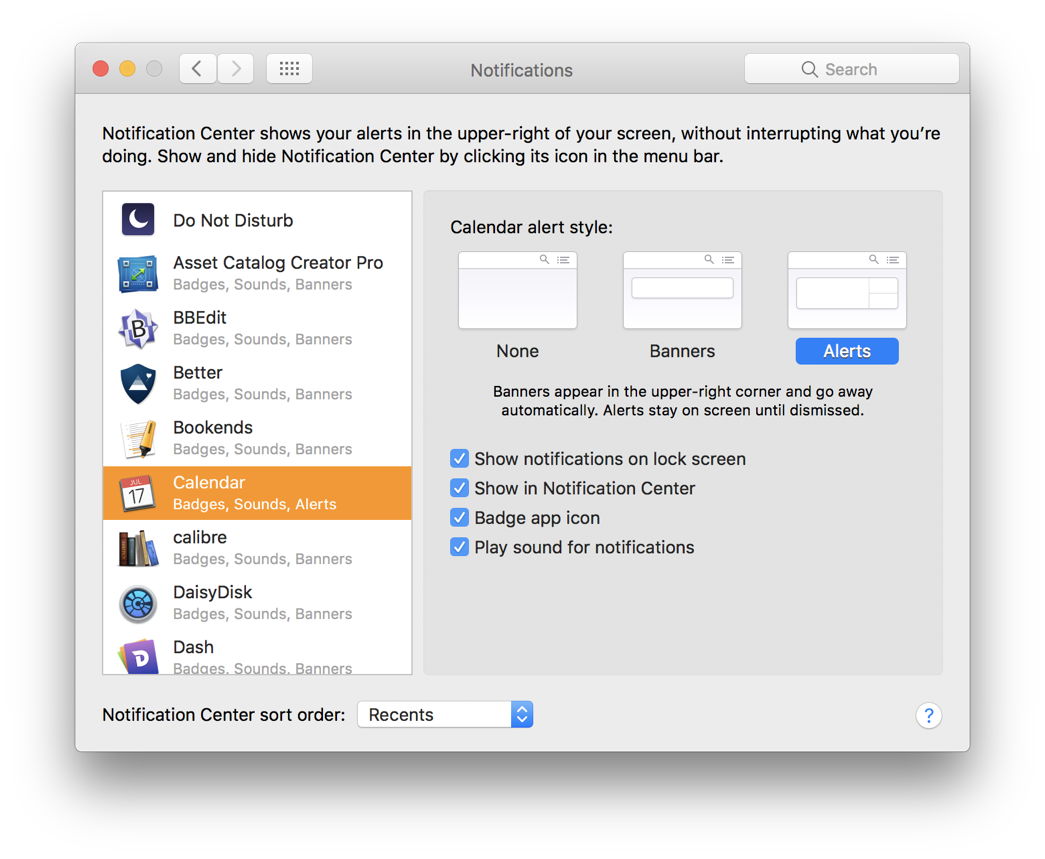Uncheck "Show in Notification Center"
This screenshot has width=1045, height=859.
(x=459, y=488)
